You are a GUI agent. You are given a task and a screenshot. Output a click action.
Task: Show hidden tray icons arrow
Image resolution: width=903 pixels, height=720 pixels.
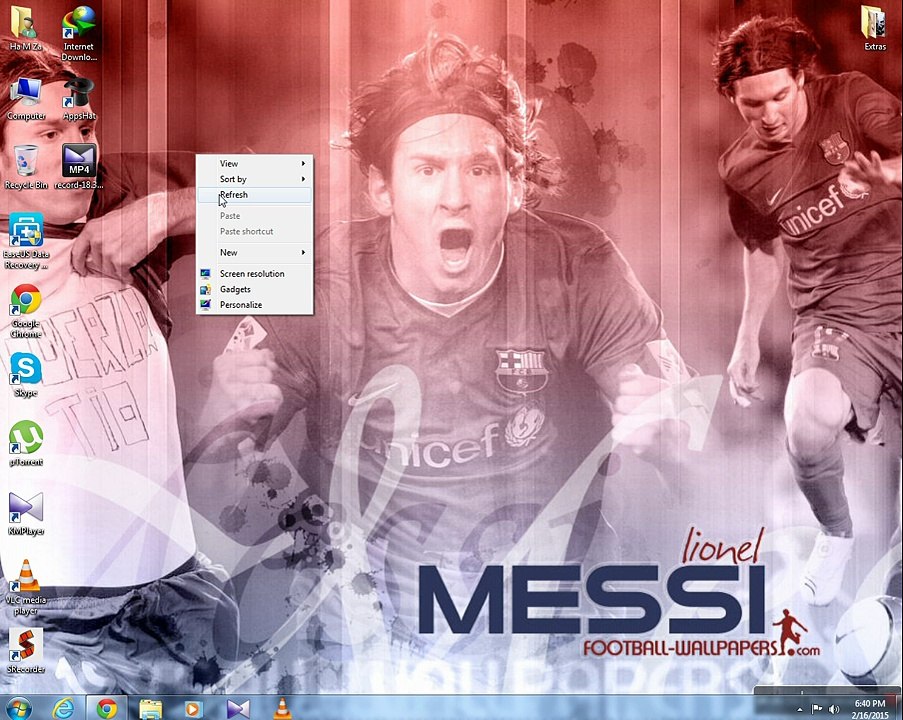click(x=800, y=709)
